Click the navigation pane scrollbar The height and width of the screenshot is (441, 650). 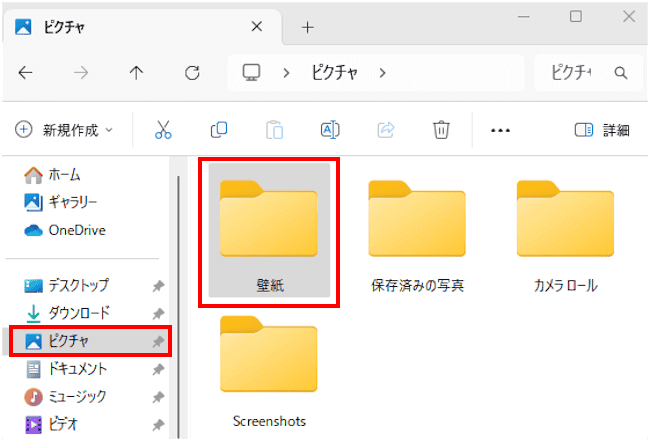coord(178,307)
